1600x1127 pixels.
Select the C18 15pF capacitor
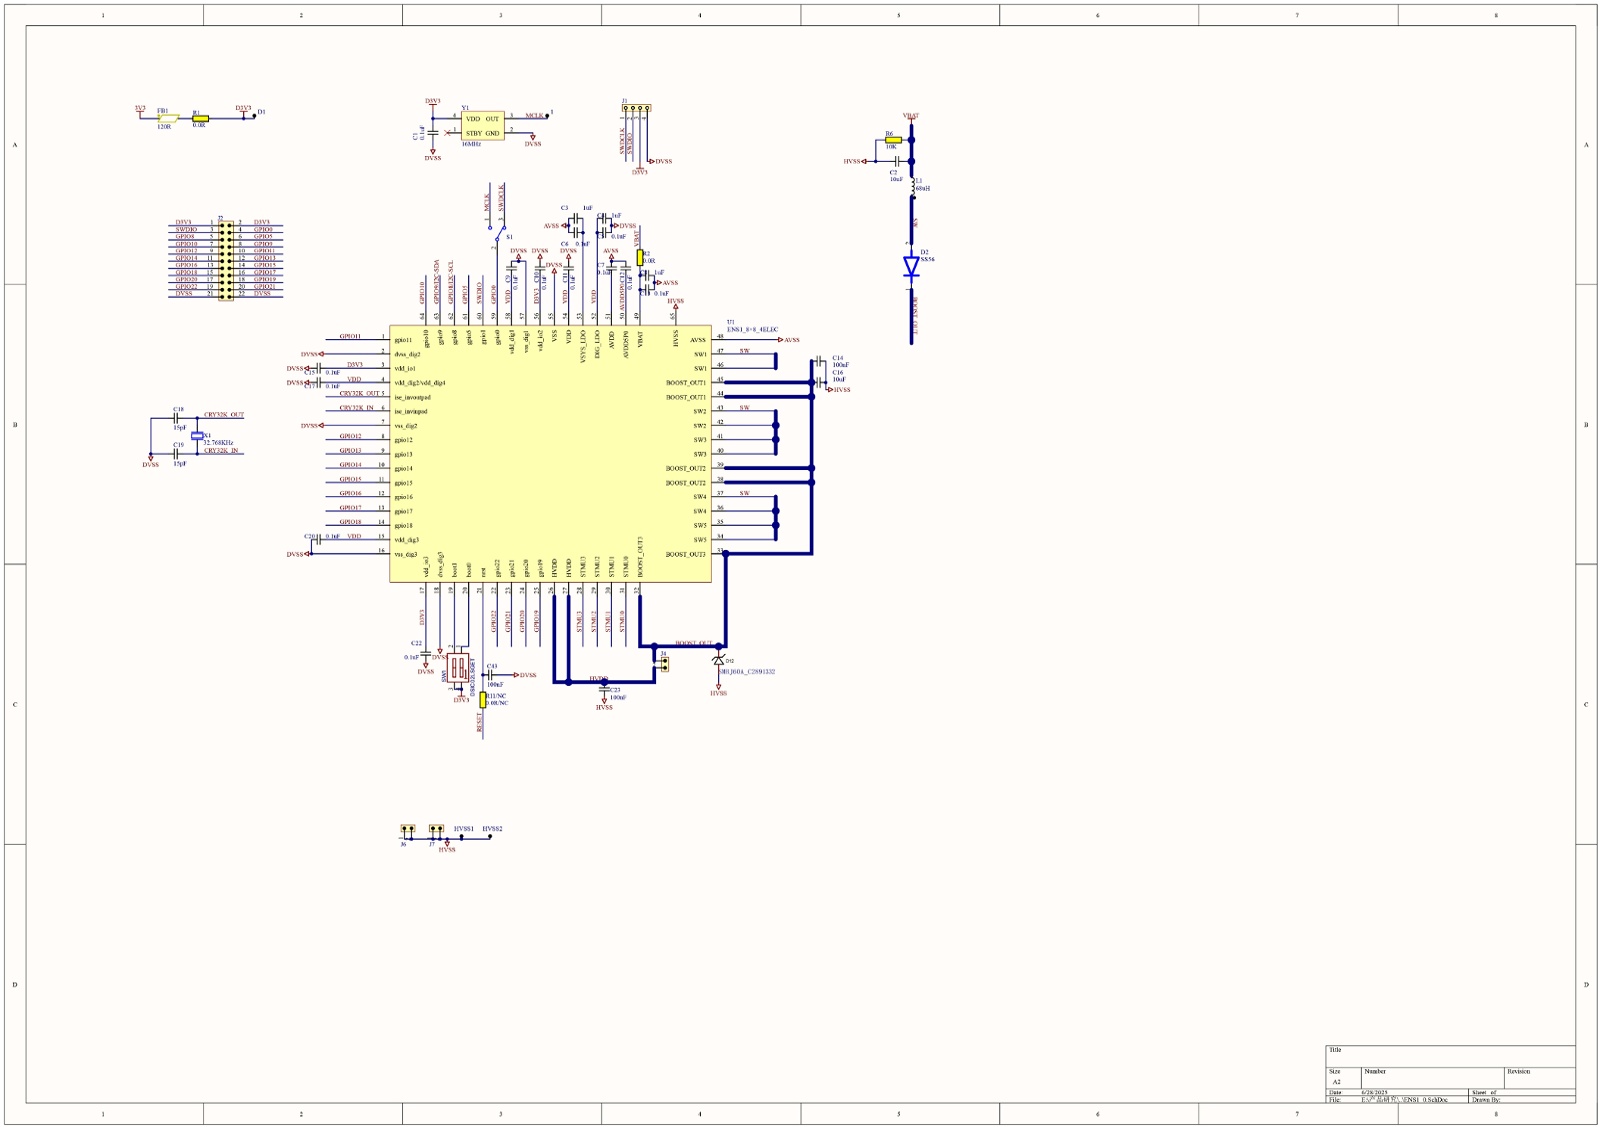[x=178, y=419]
